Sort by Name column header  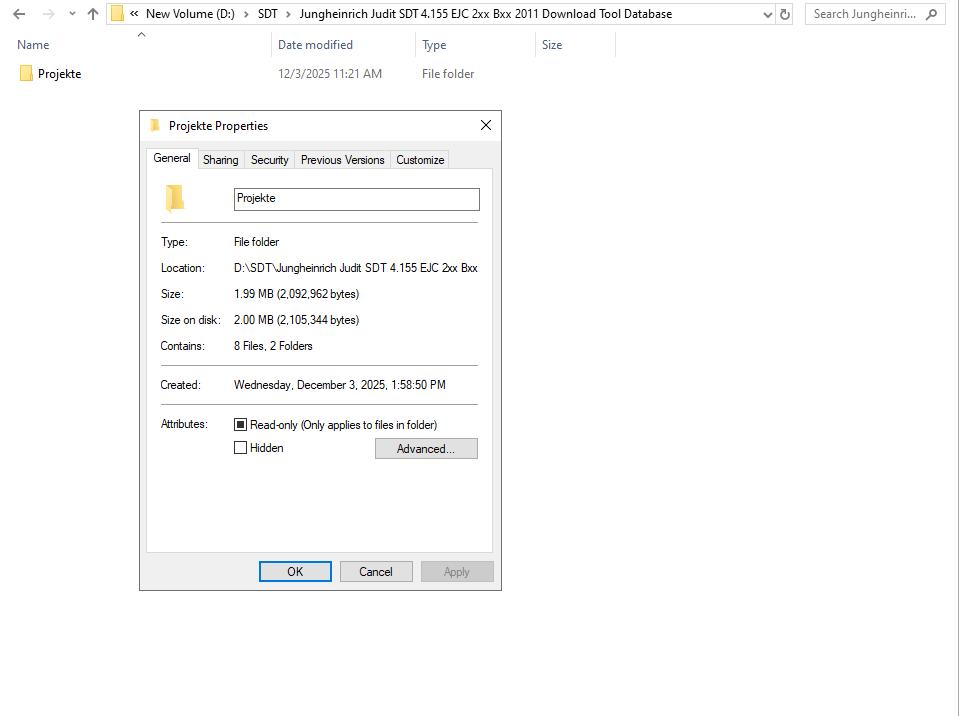(x=33, y=45)
